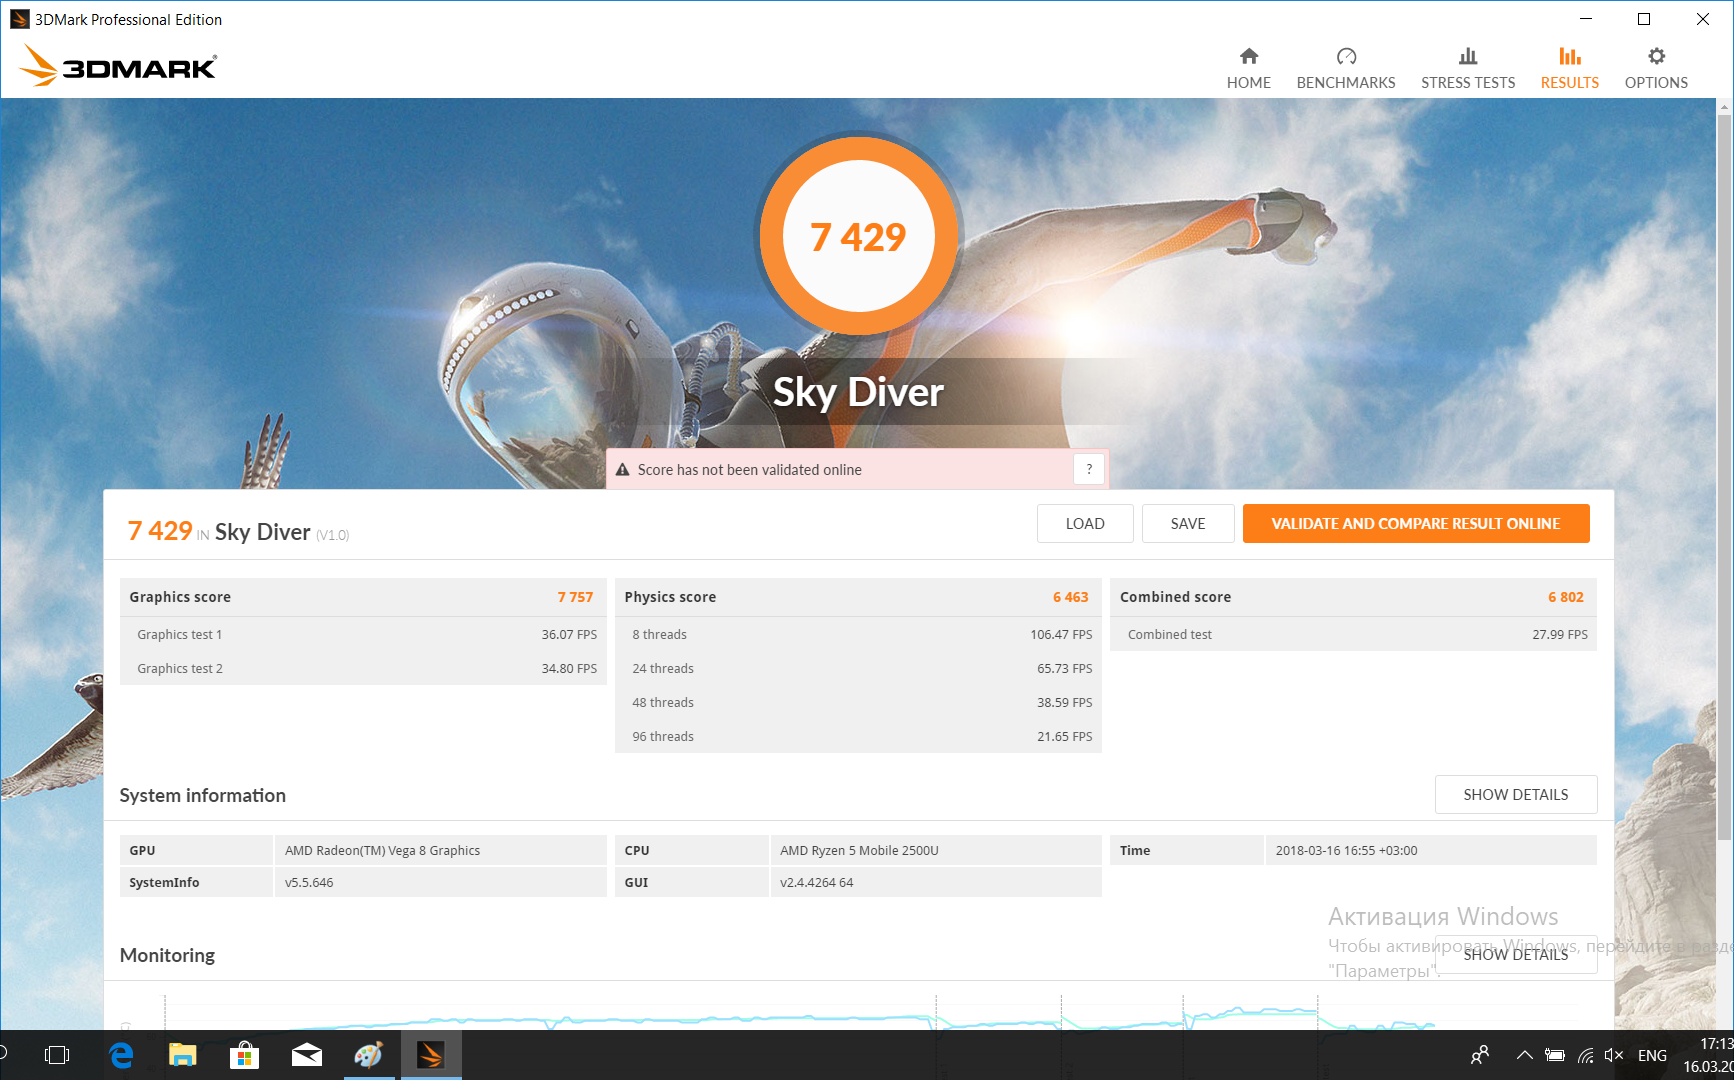The image size is (1734, 1080).
Task: Click the warning triangle icon
Action: (622, 470)
